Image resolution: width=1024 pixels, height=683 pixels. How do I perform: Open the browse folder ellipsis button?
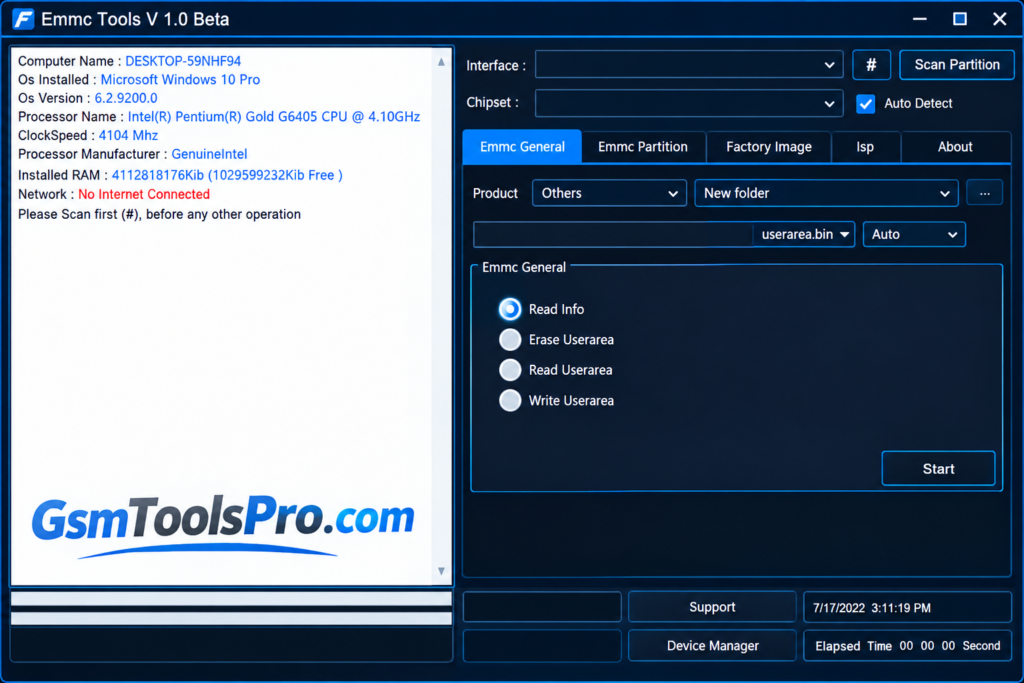click(984, 193)
